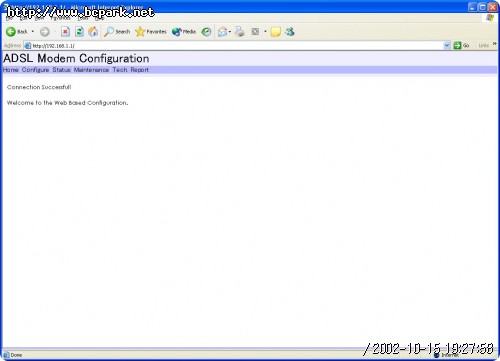Maximize the Internet Explorer window
The height and width of the screenshot is (361, 500).
482,7
